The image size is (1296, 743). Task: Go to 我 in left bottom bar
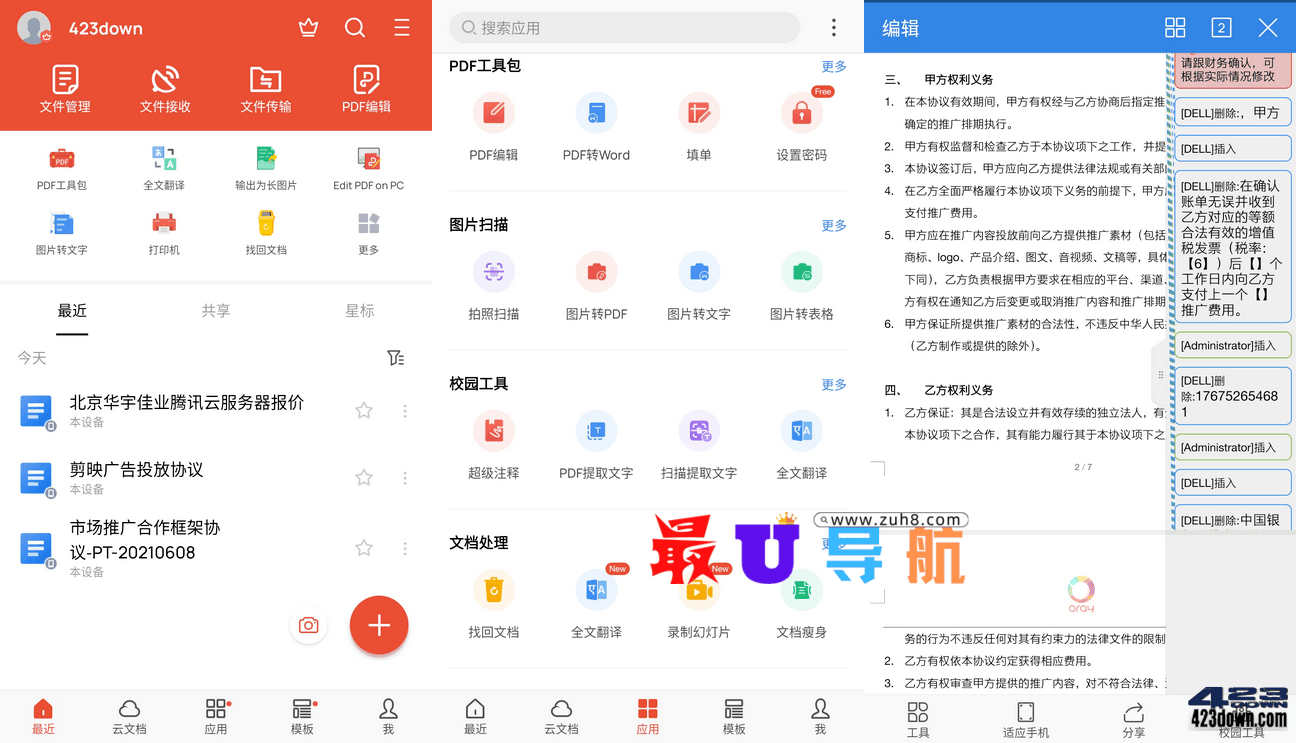388,716
